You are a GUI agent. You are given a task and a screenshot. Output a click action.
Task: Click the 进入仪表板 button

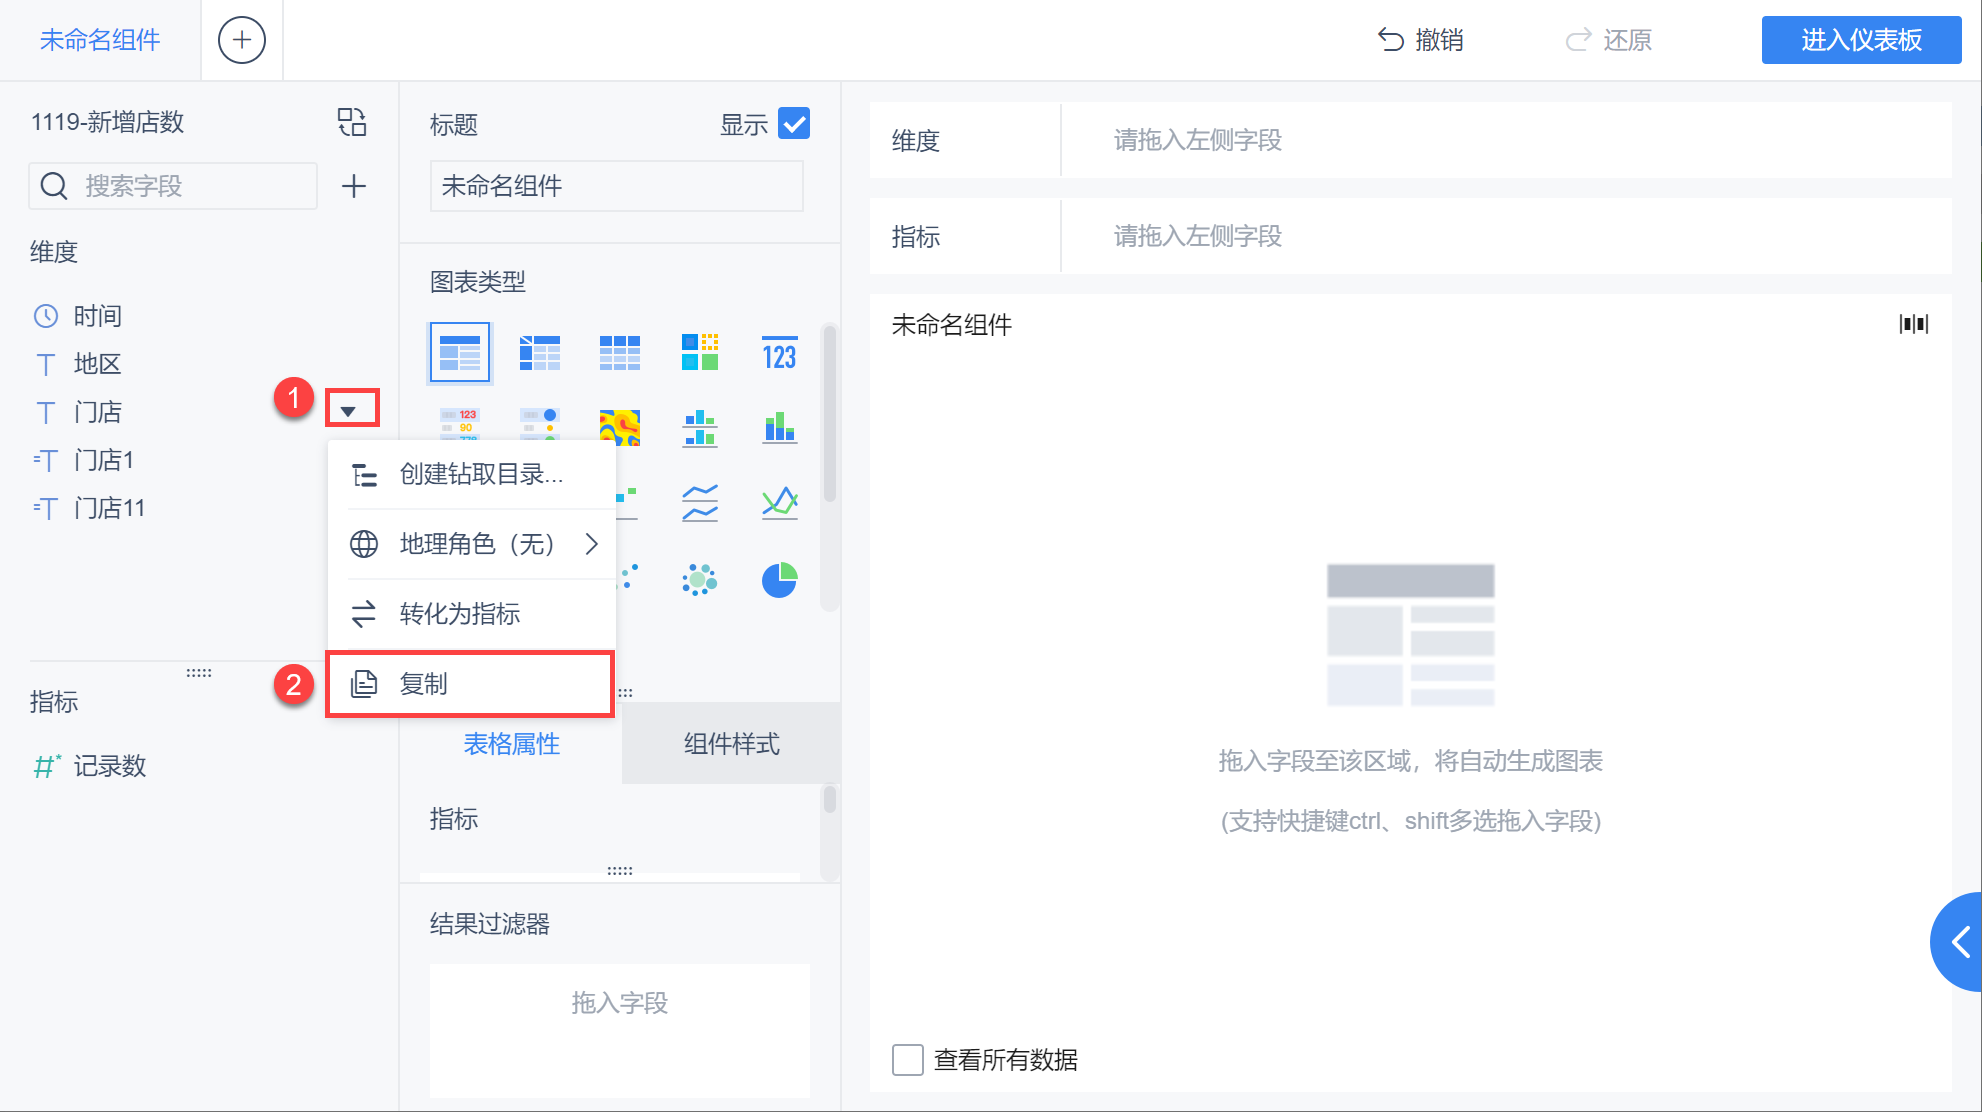tap(1860, 40)
